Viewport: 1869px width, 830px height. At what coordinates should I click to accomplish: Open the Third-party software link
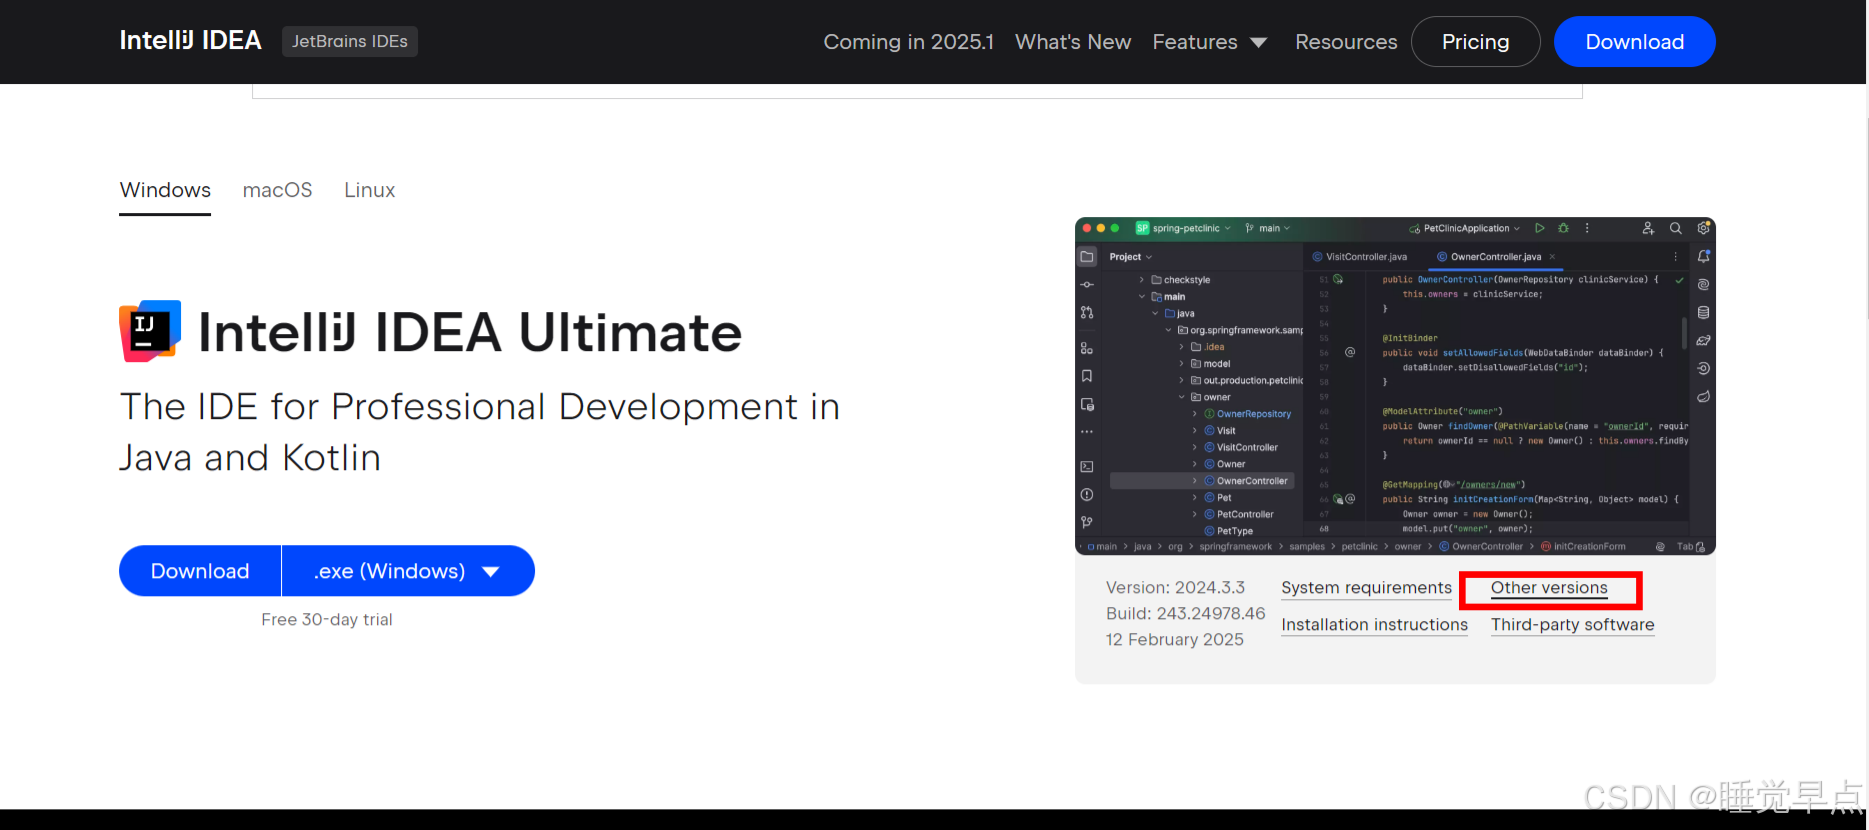click(x=1572, y=625)
